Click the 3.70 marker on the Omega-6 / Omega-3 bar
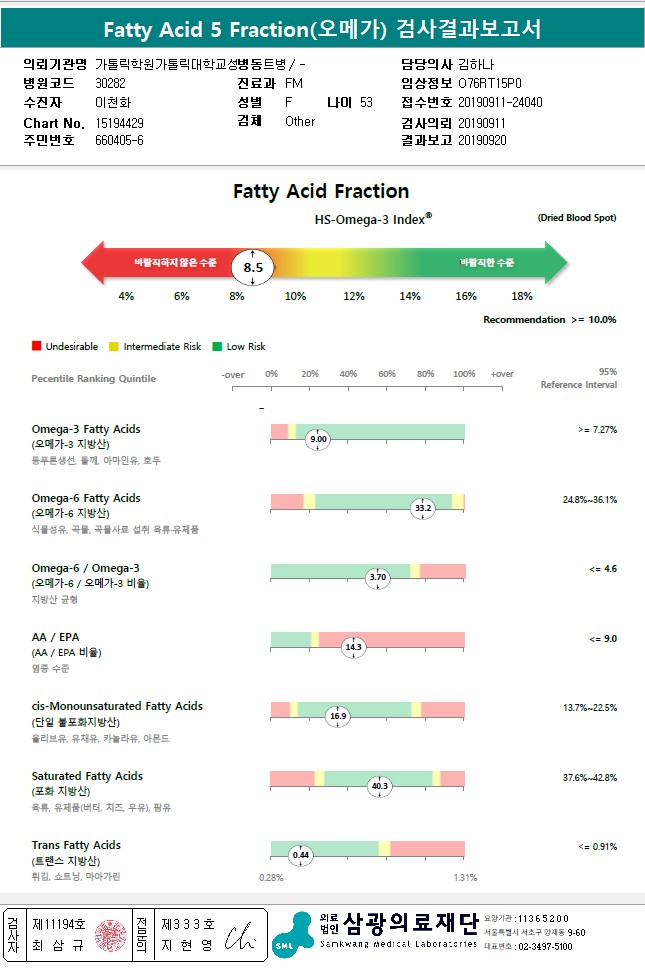 coord(377,577)
